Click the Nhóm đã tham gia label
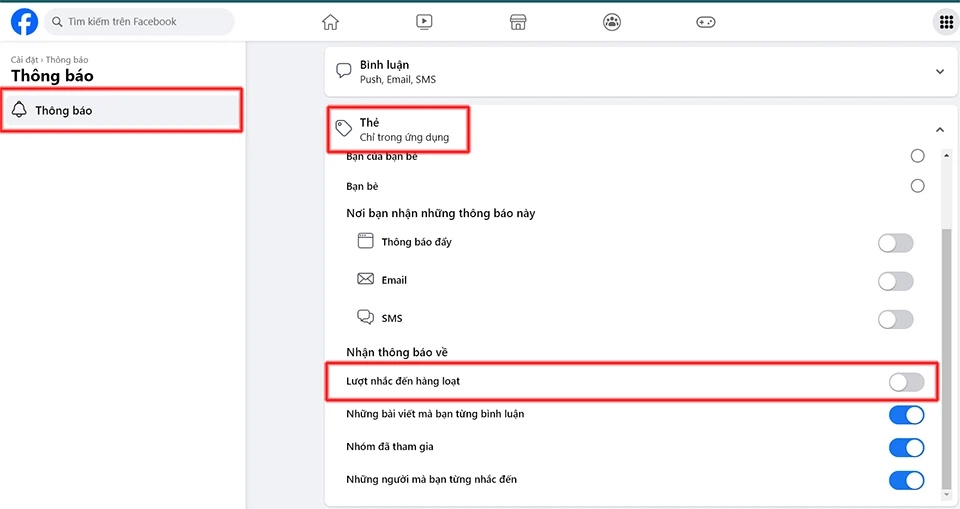960x509 pixels. tap(389, 447)
